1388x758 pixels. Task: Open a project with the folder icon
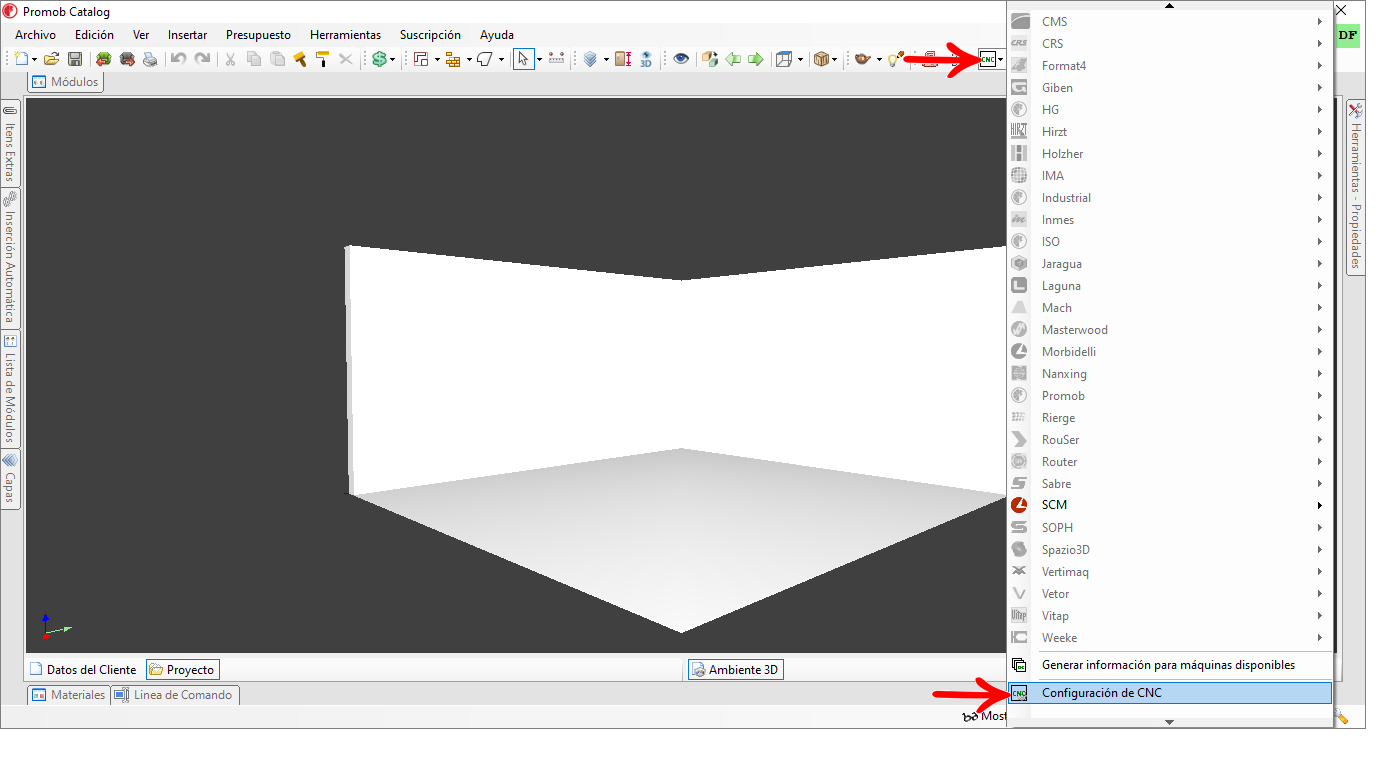point(52,59)
